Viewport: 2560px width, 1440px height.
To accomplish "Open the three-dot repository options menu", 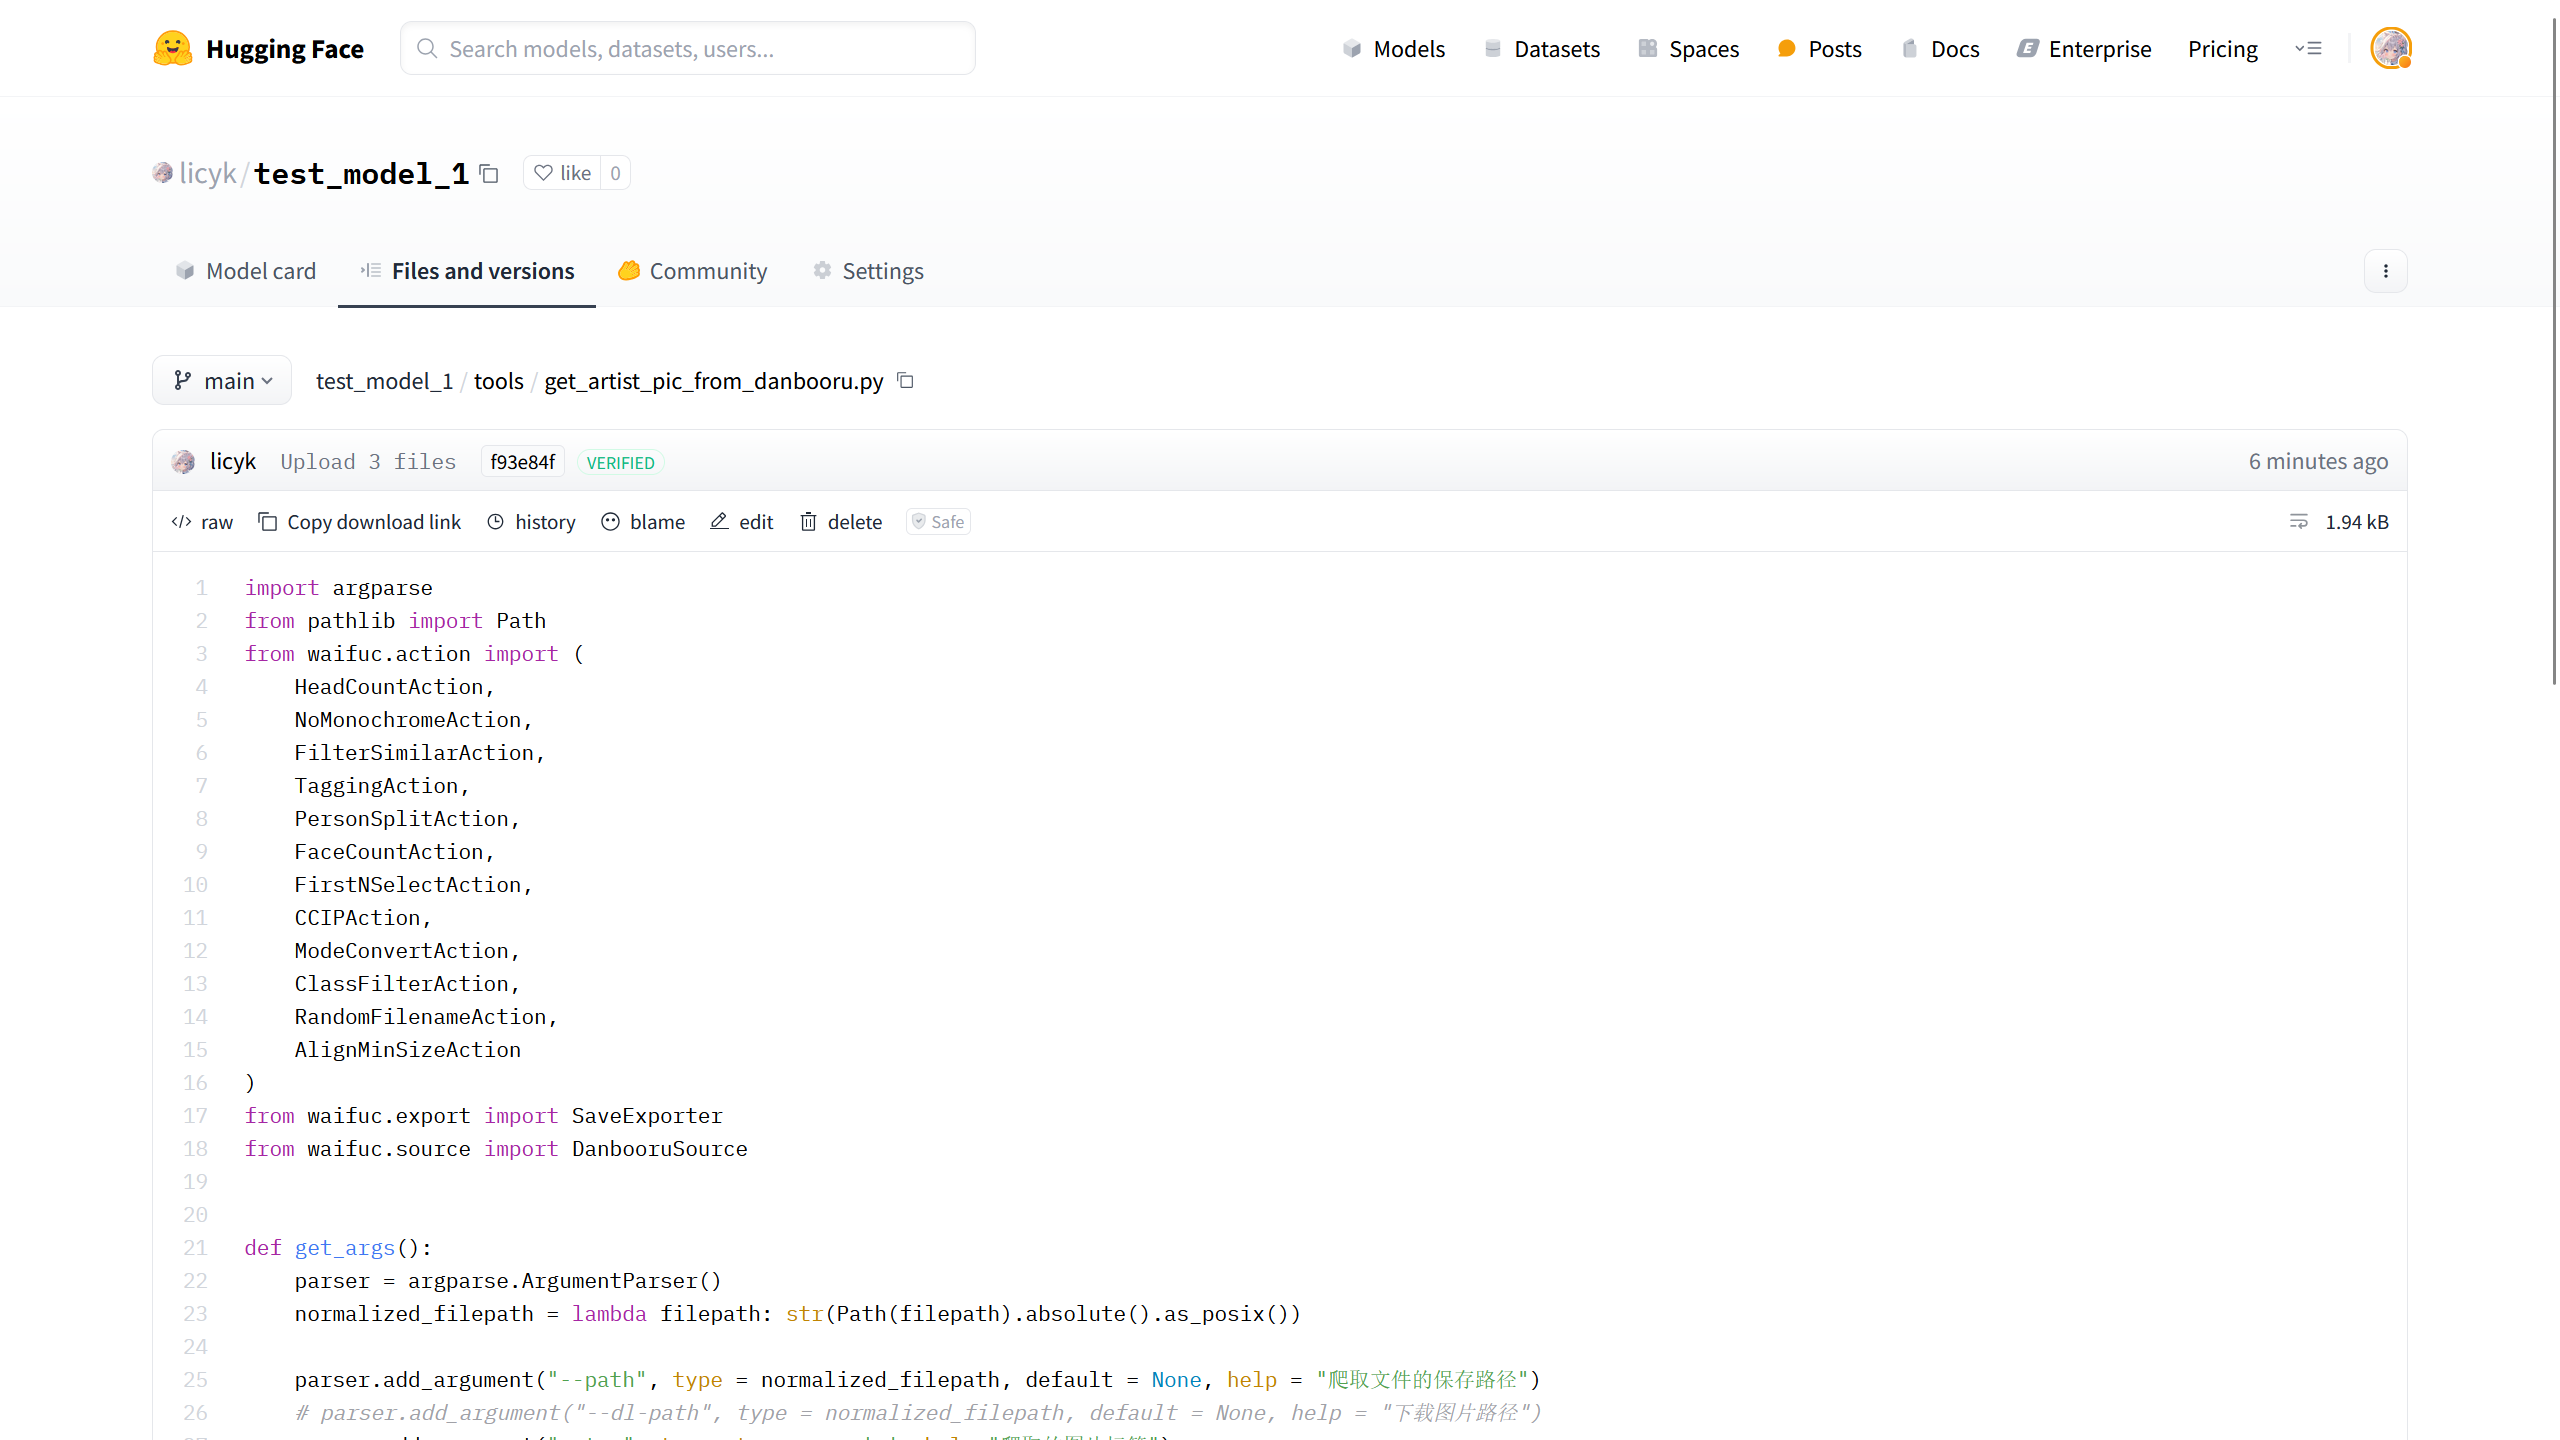I will [2385, 271].
